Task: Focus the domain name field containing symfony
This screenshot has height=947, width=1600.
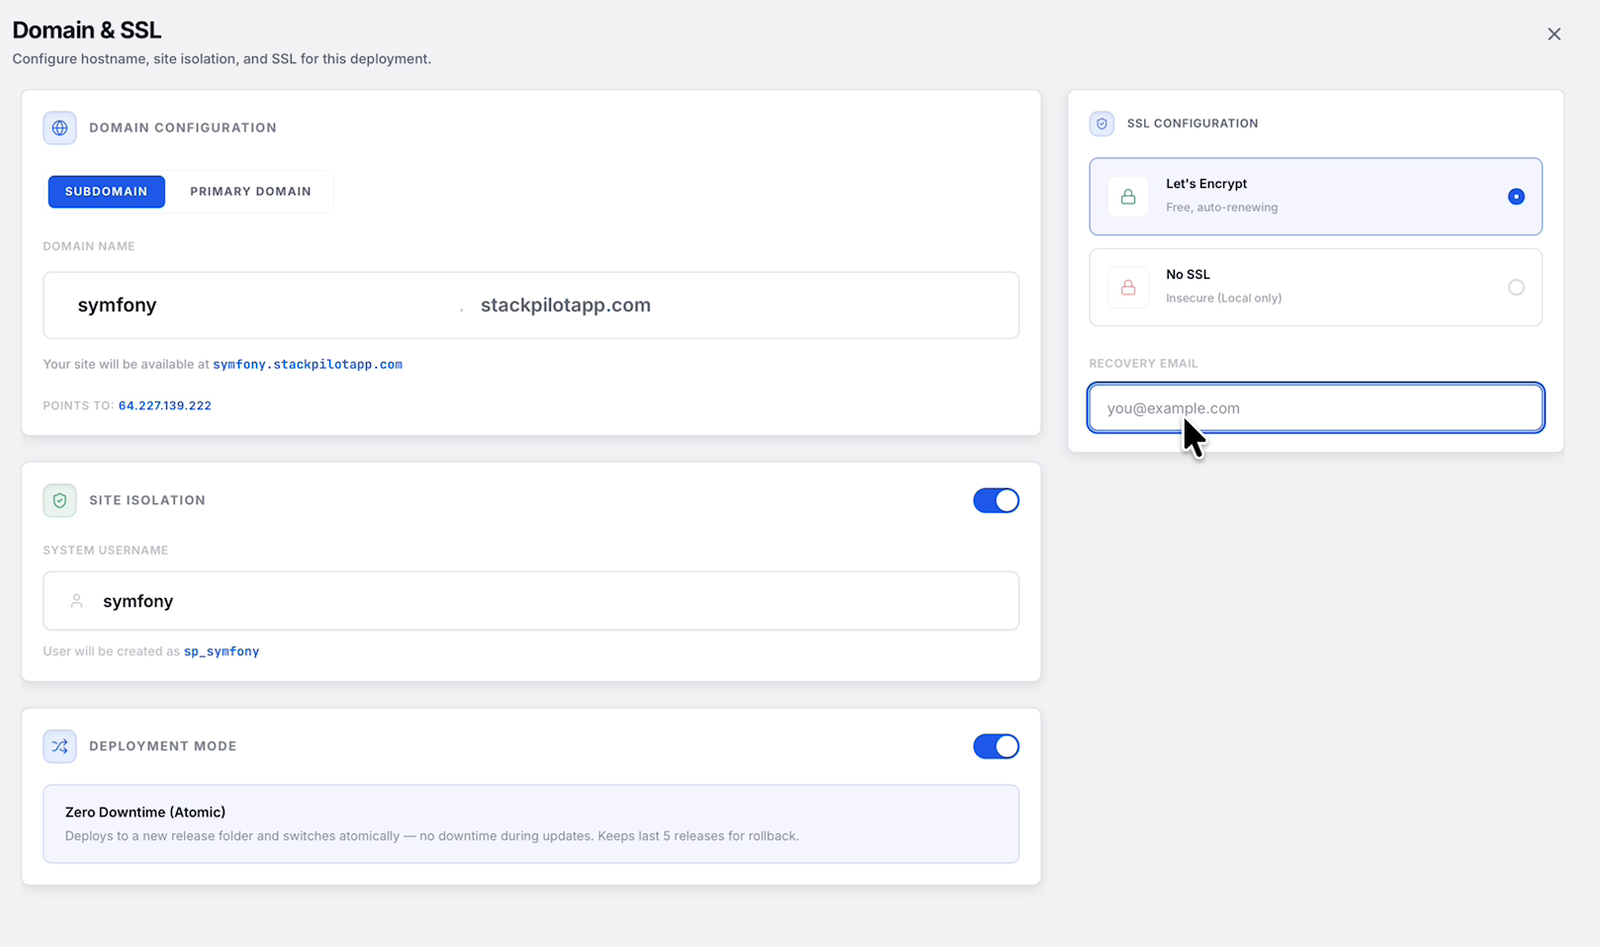Action: [x=260, y=305]
